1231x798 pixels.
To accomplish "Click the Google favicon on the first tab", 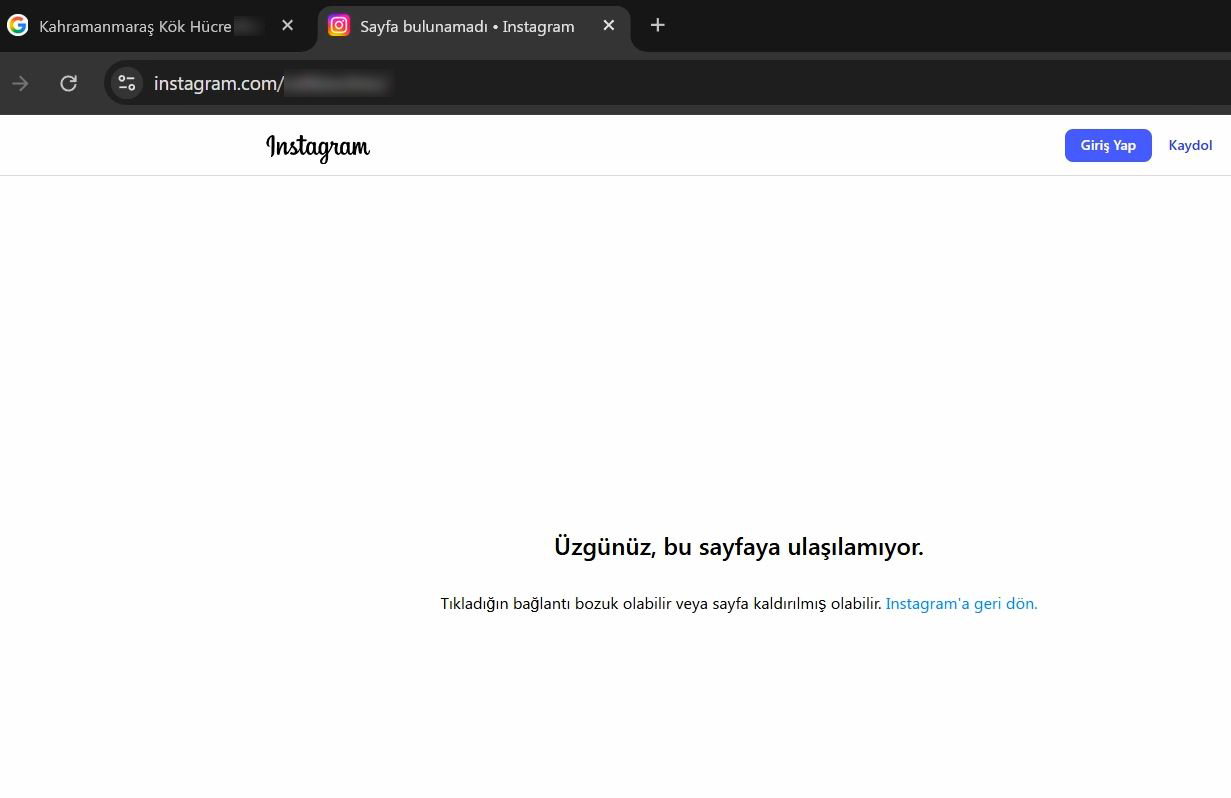I will (18, 26).
